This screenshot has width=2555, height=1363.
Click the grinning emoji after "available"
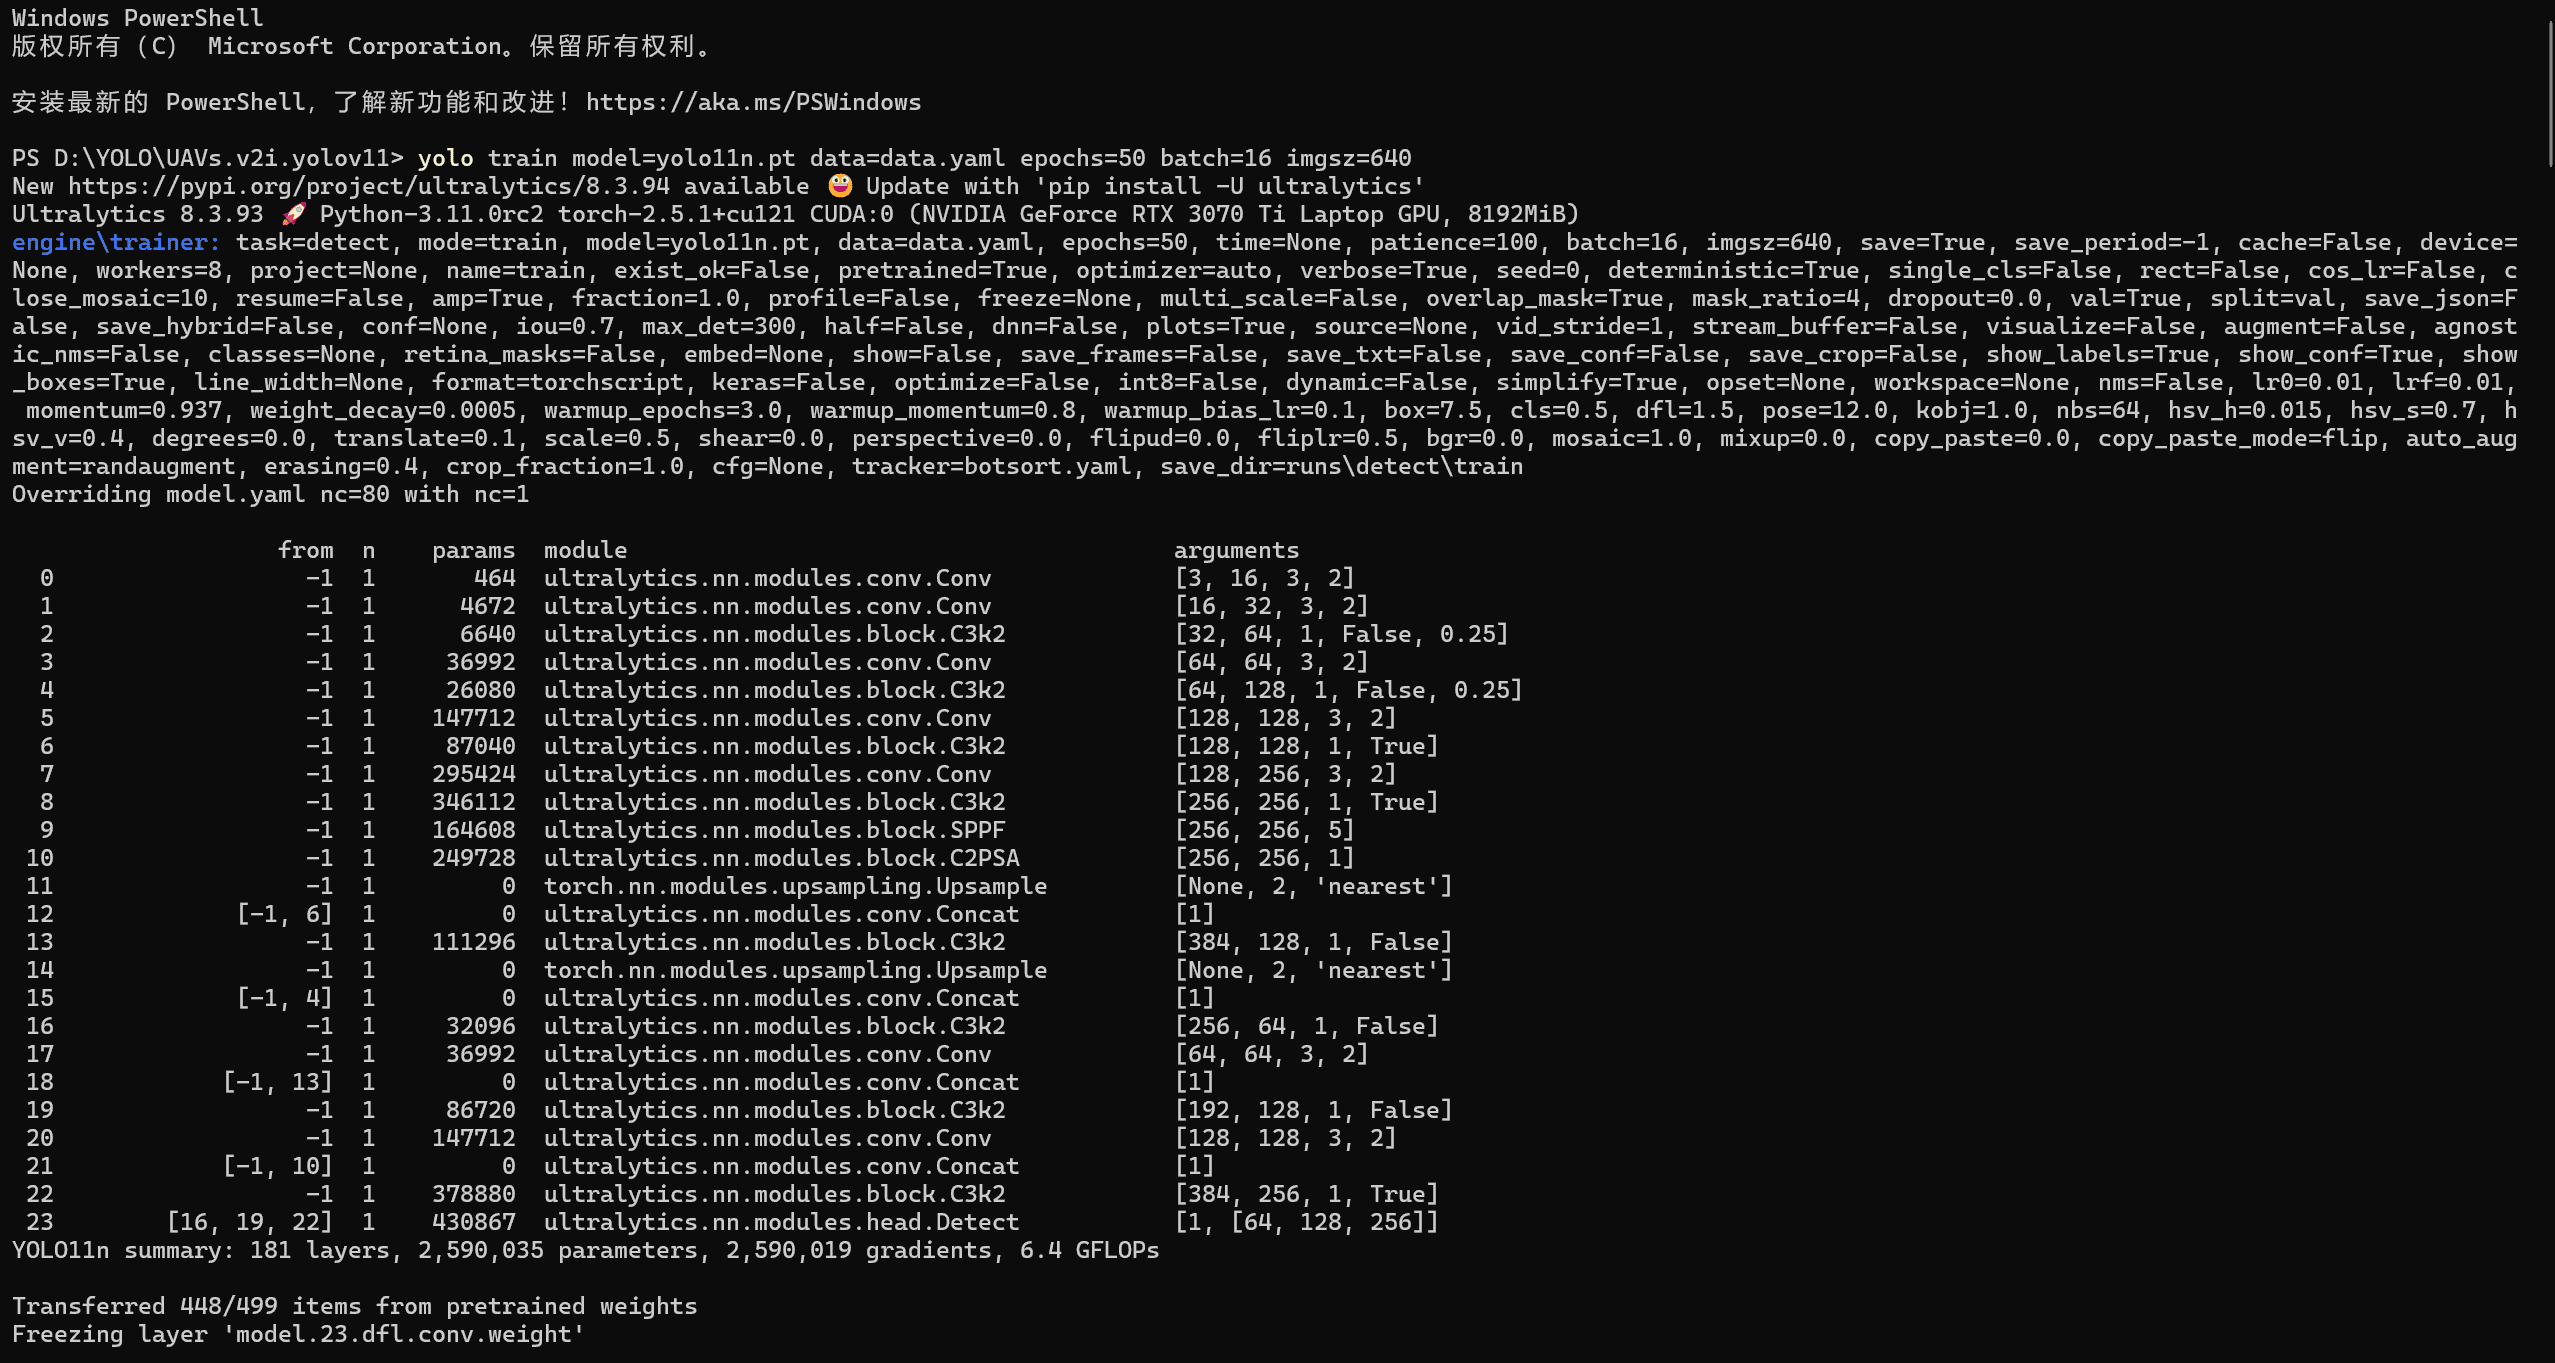point(839,186)
